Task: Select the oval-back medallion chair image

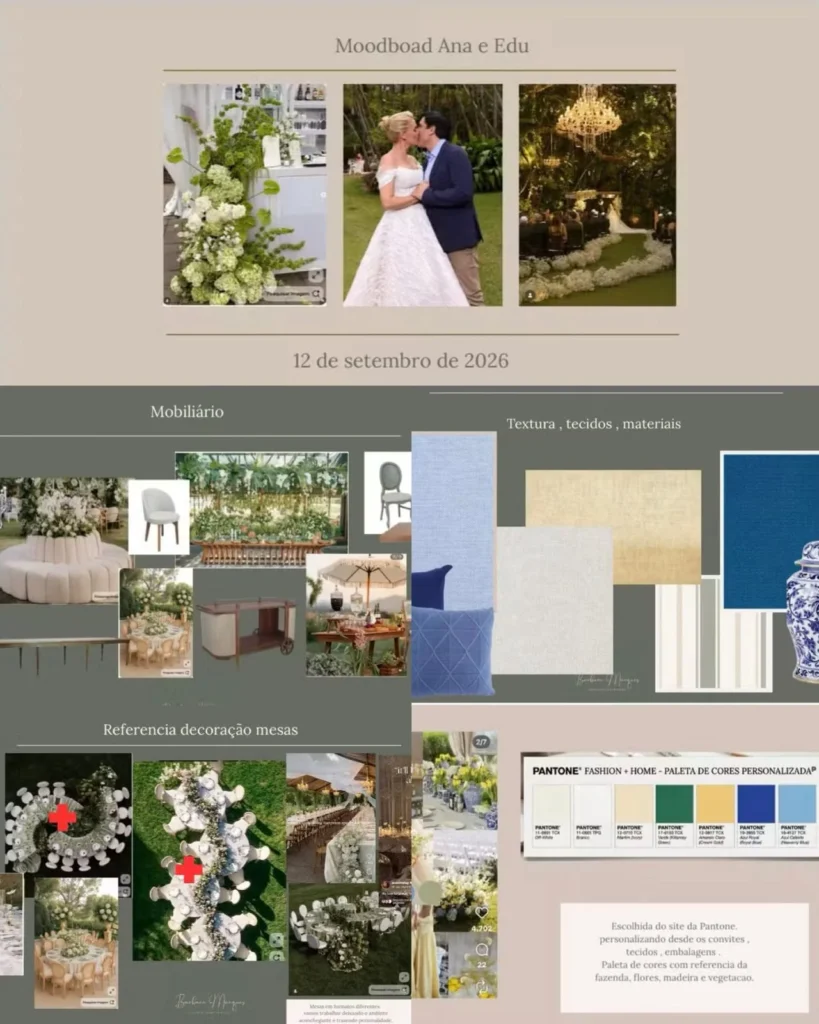Action: pyautogui.click(x=388, y=492)
